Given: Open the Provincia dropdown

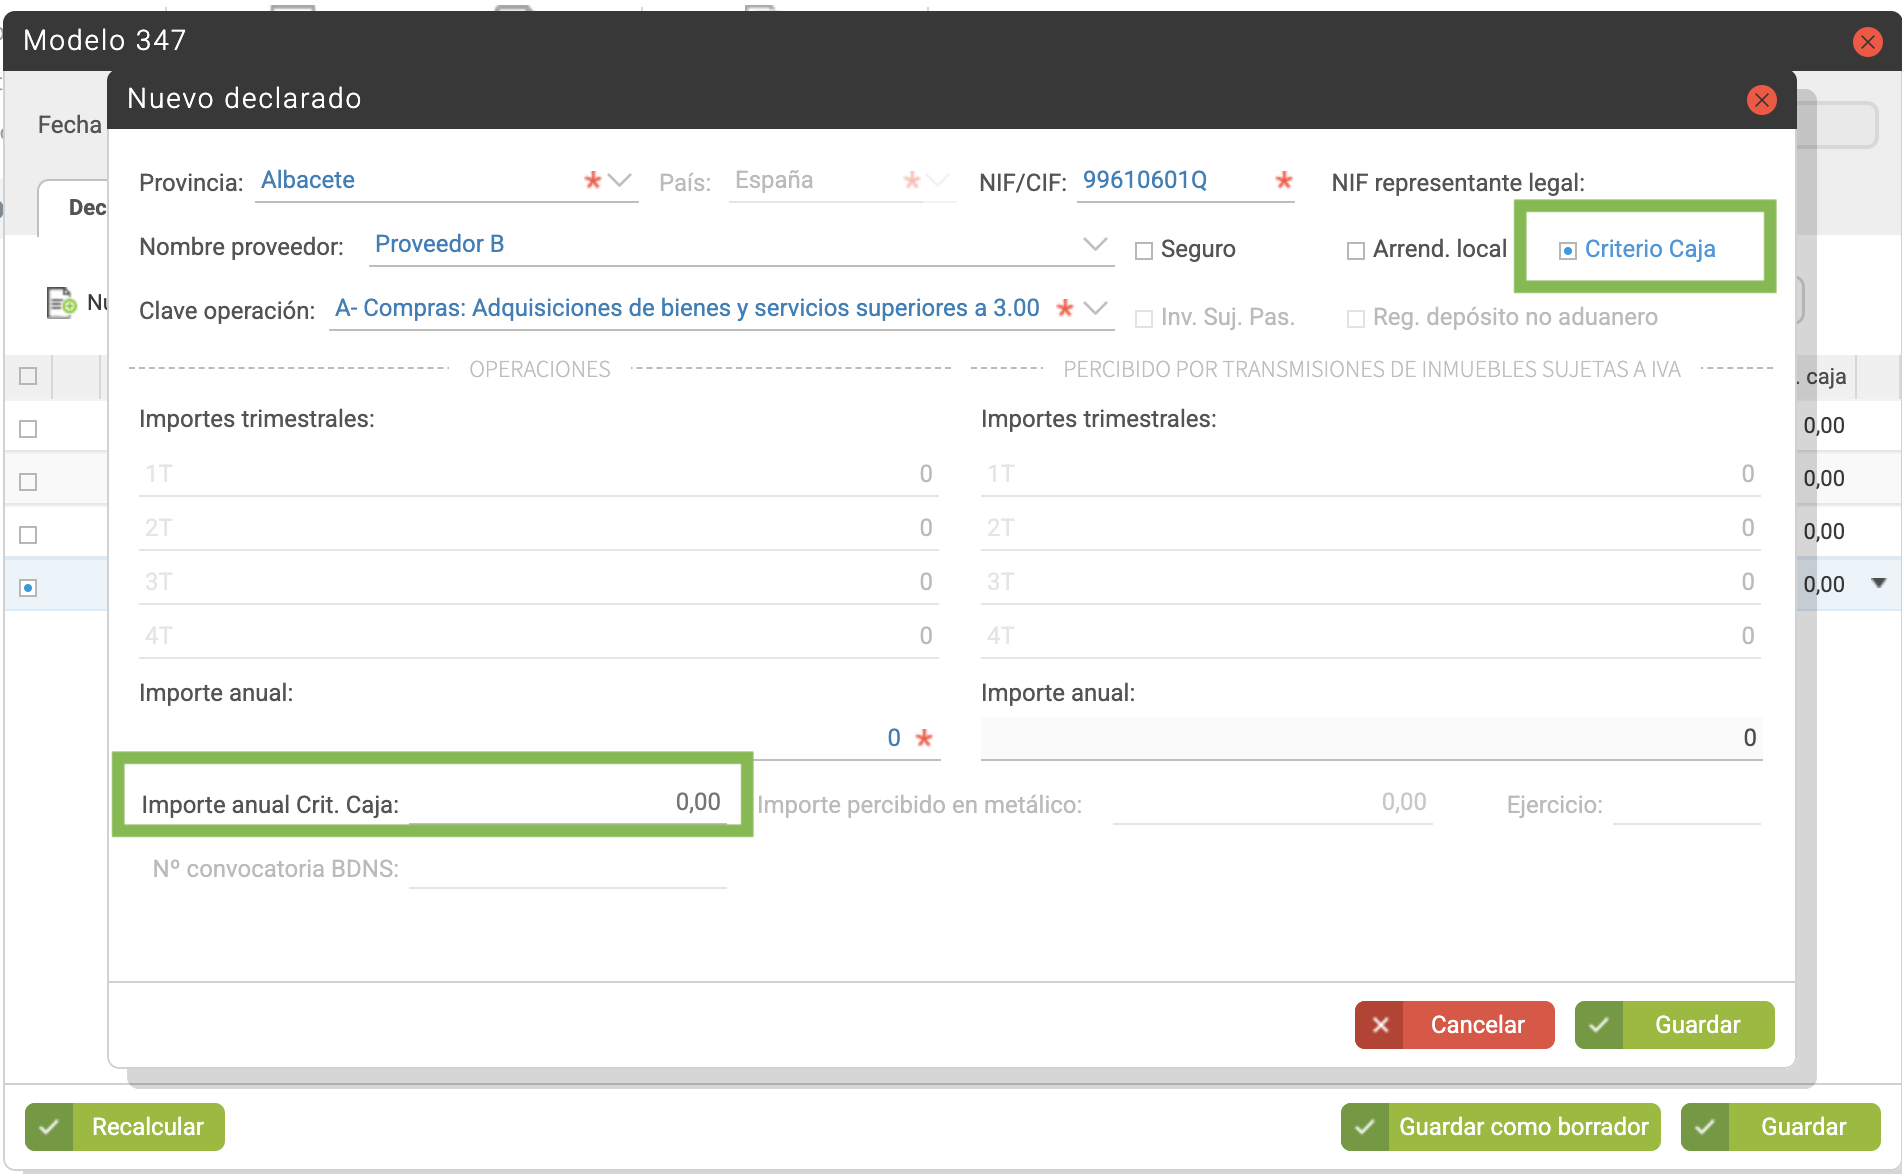Looking at the screenshot, I should click(620, 181).
